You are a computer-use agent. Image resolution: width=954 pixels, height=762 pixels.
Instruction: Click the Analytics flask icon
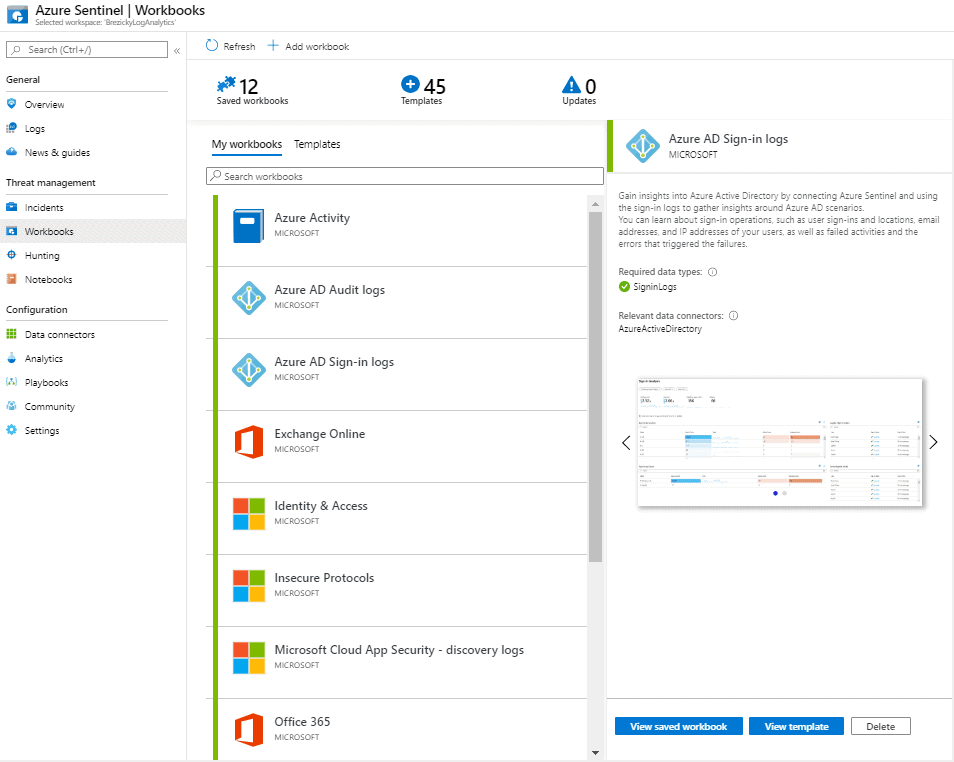pyautogui.click(x=12, y=358)
